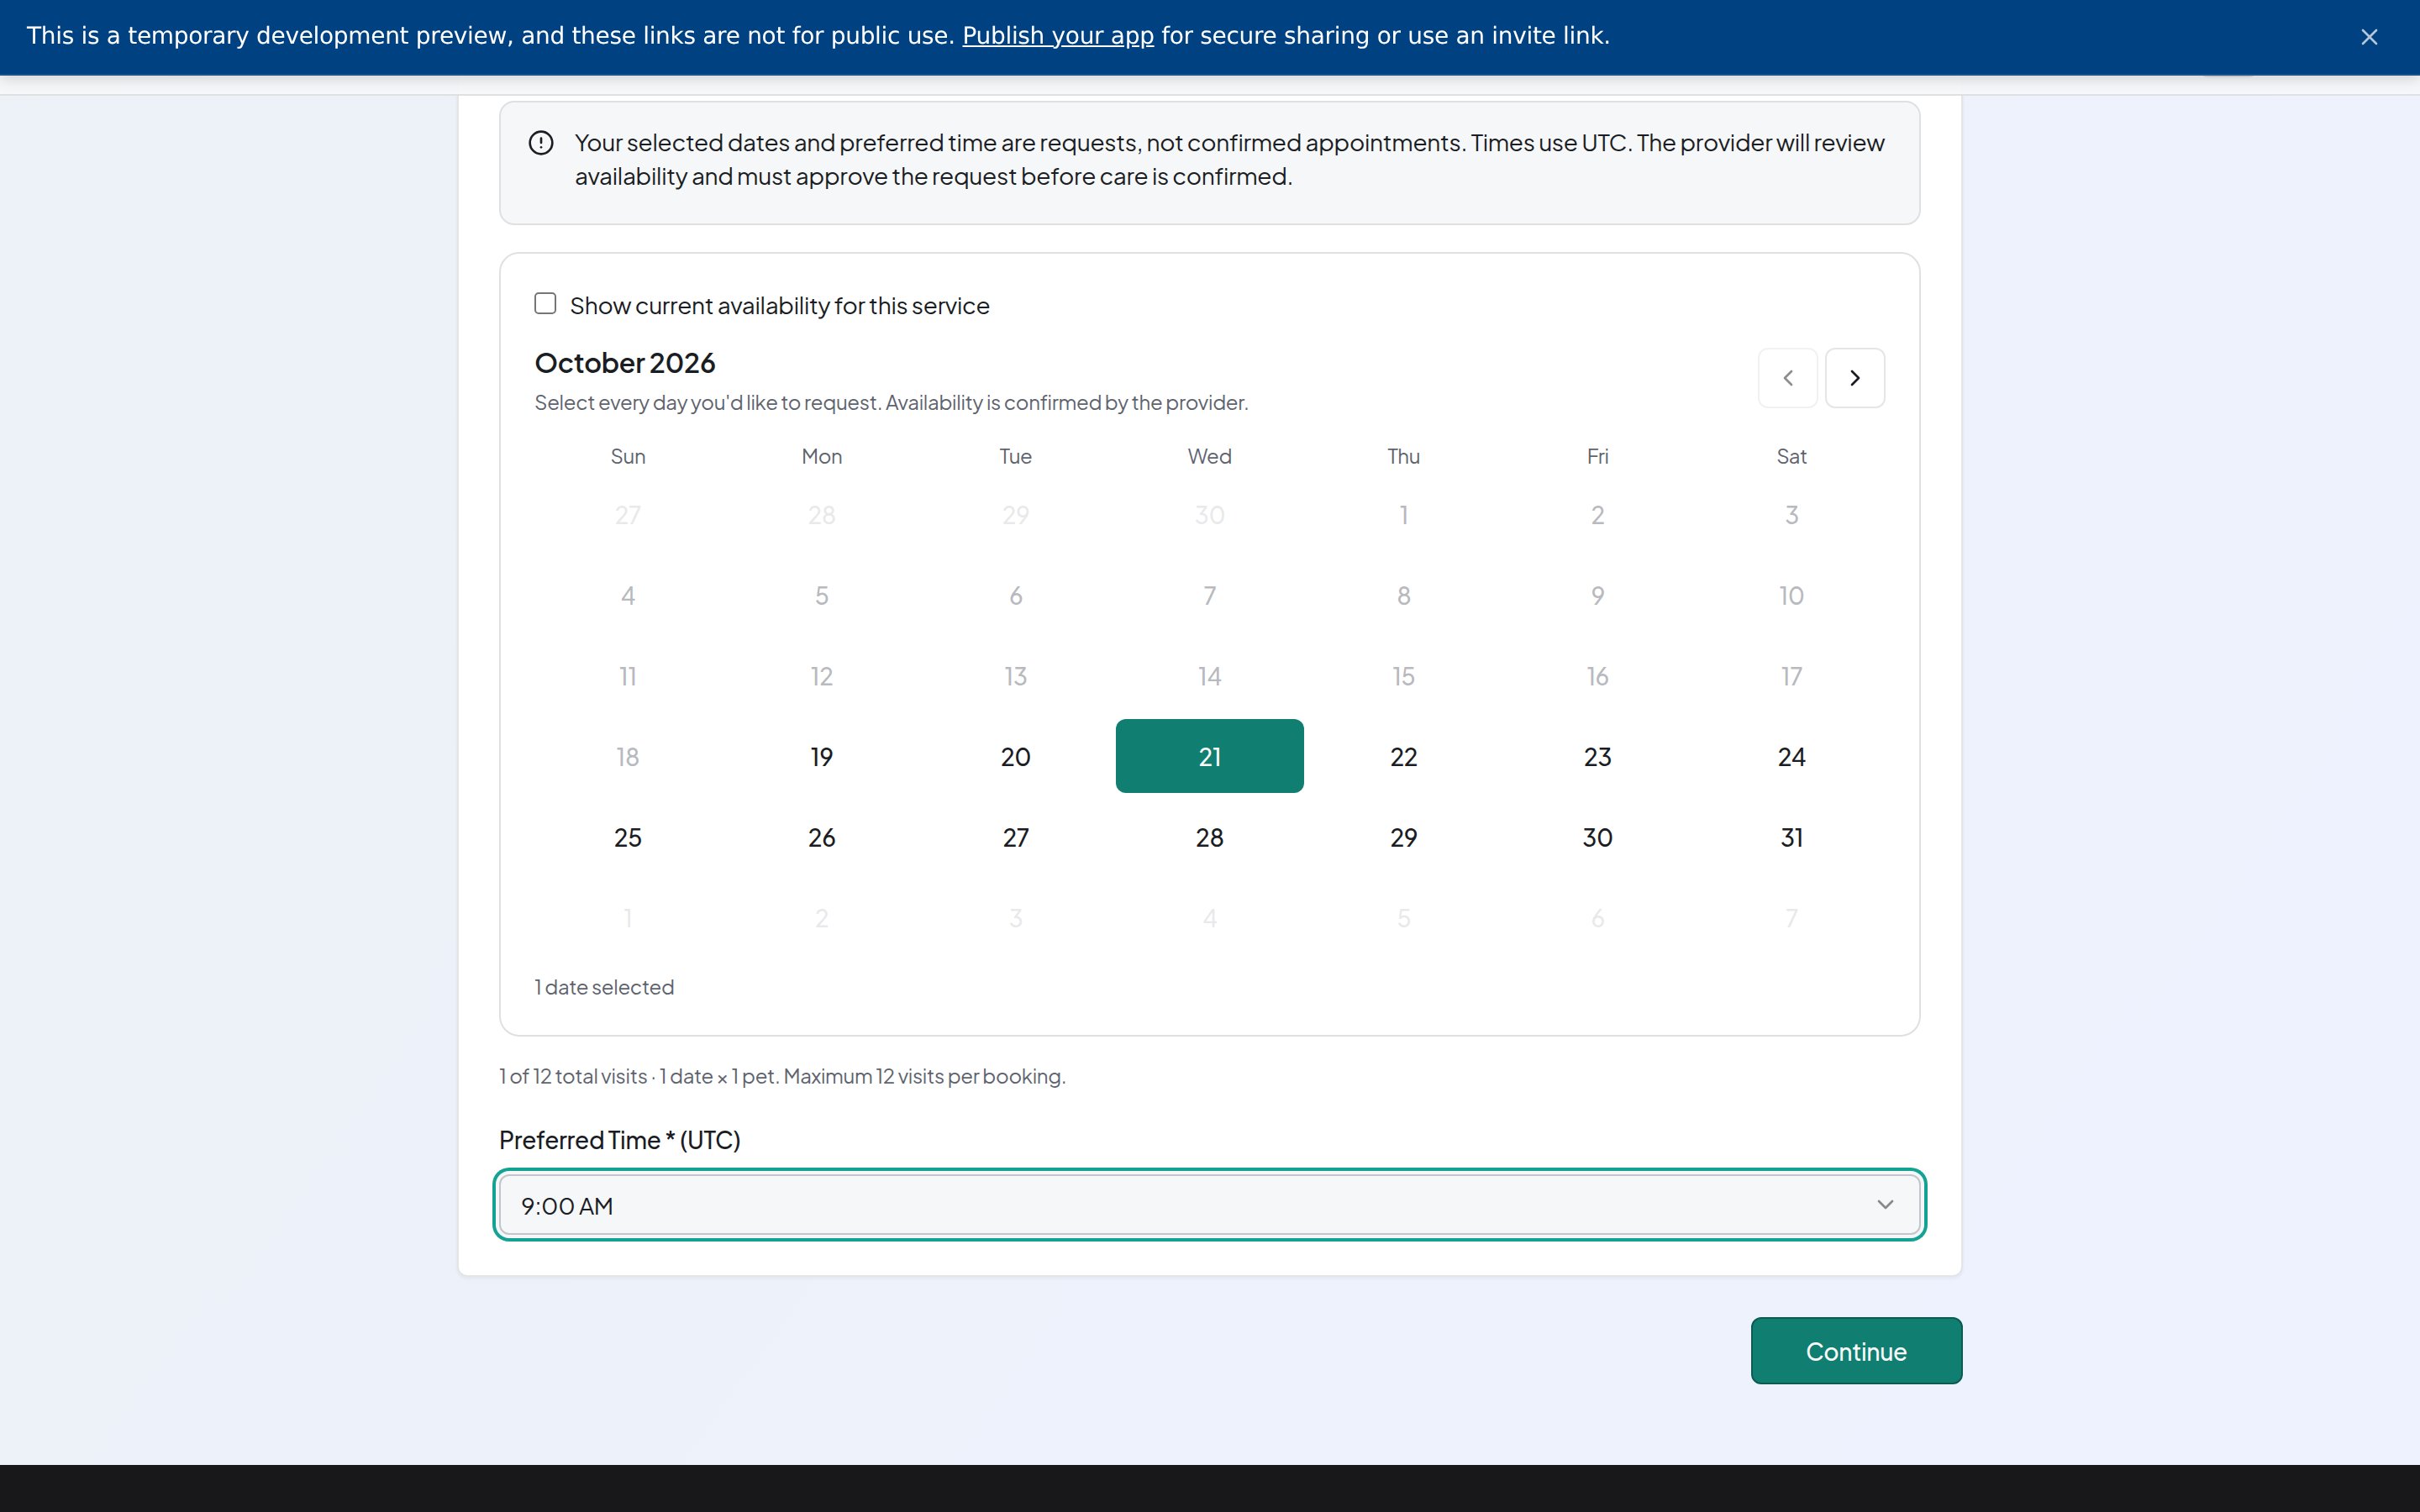The width and height of the screenshot is (2420, 1512).
Task: Click the disabled date October 18
Action: [628, 756]
